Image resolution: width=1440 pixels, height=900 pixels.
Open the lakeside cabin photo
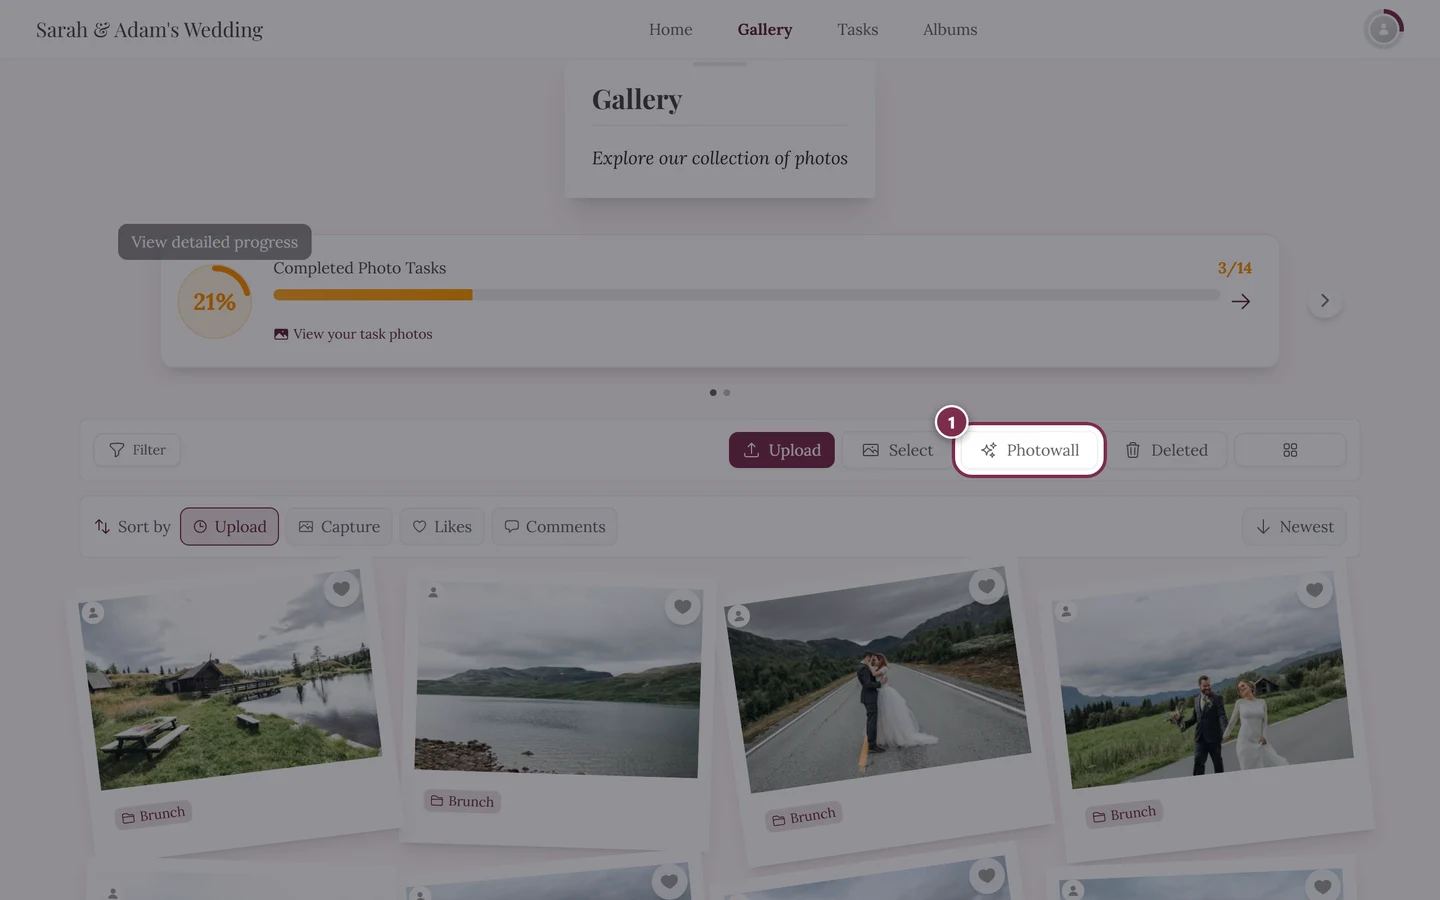[230, 682]
